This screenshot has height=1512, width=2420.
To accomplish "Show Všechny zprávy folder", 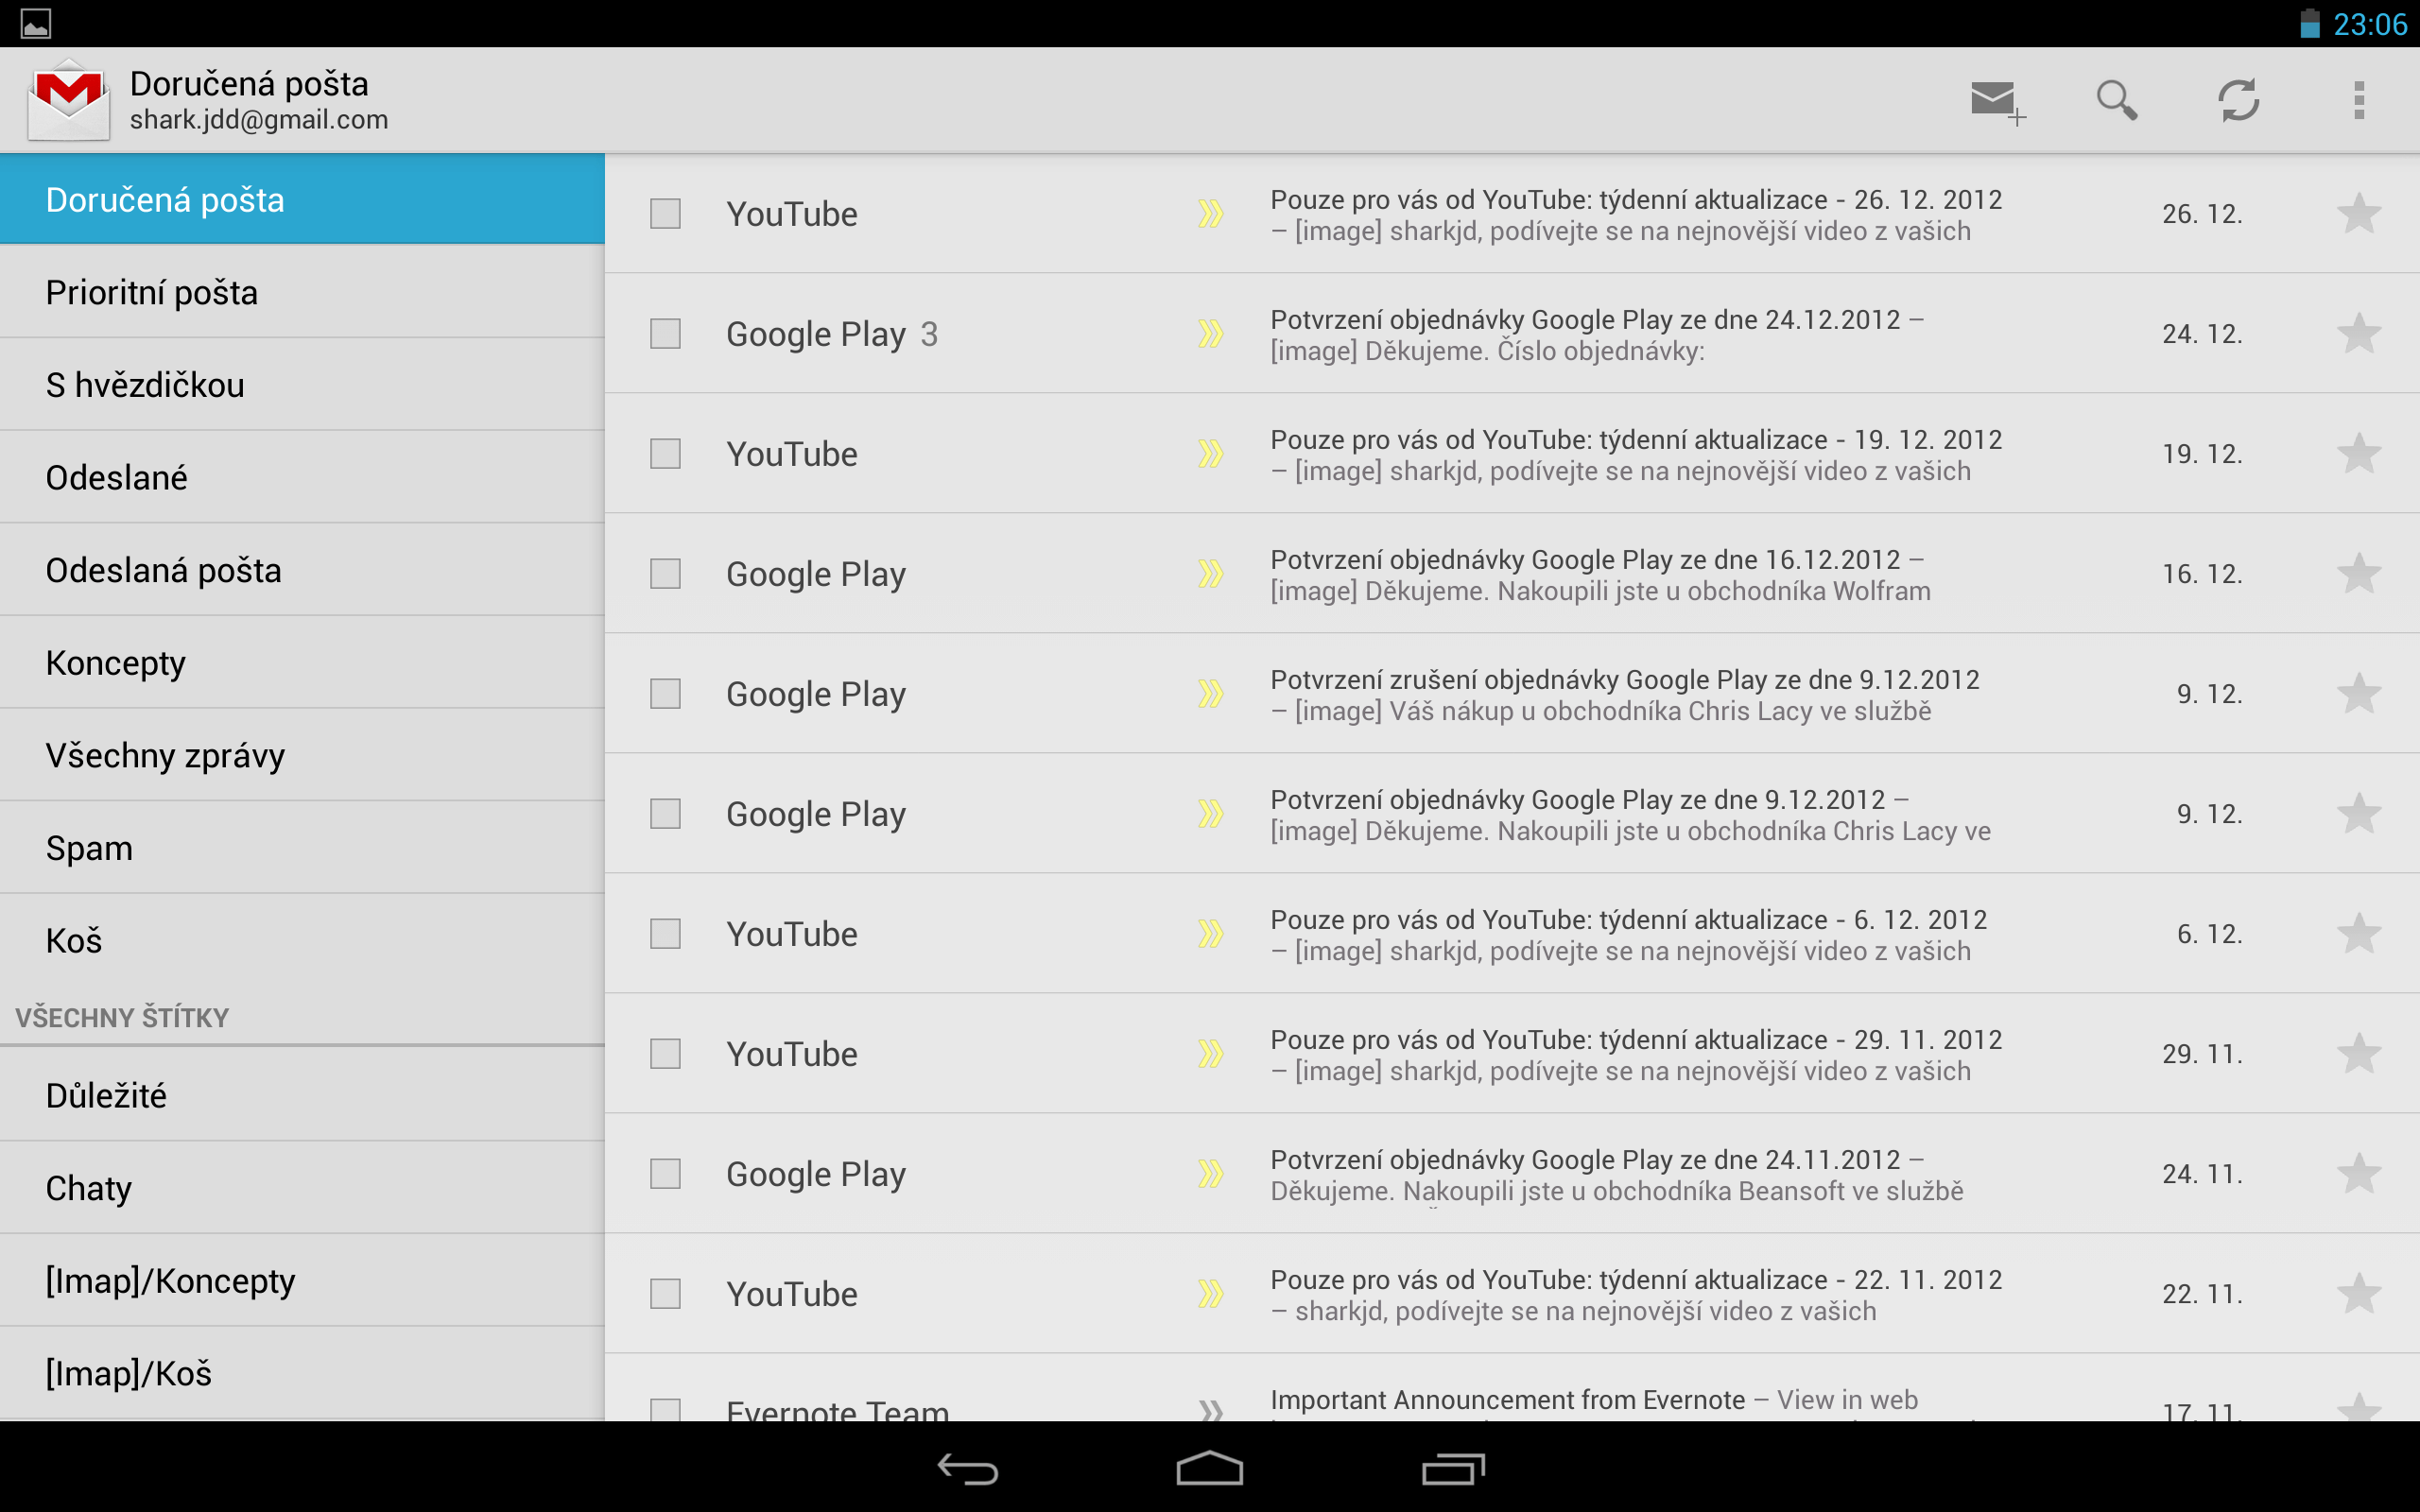I will [x=302, y=755].
